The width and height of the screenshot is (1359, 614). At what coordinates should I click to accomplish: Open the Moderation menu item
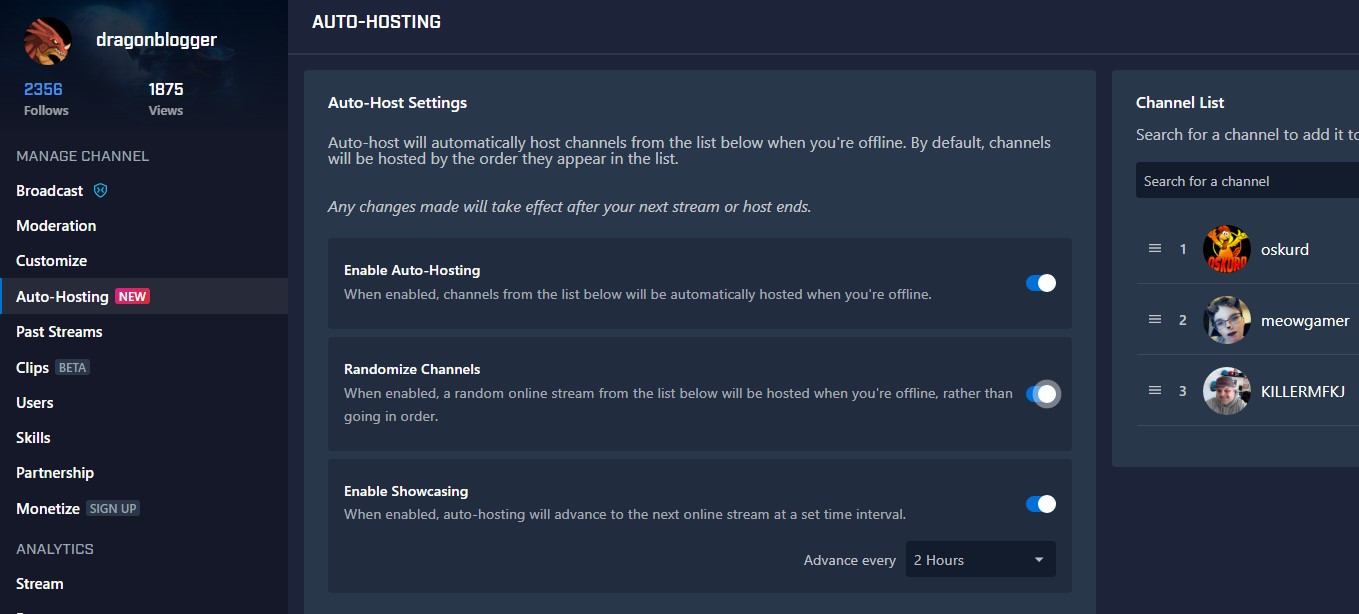point(56,226)
